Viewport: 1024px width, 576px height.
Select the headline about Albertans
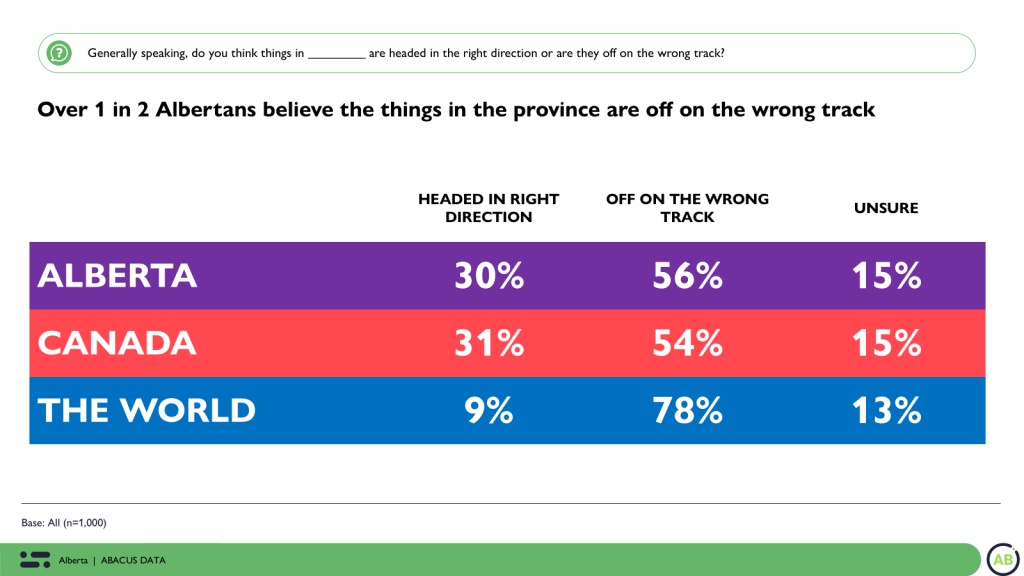click(x=456, y=110)
